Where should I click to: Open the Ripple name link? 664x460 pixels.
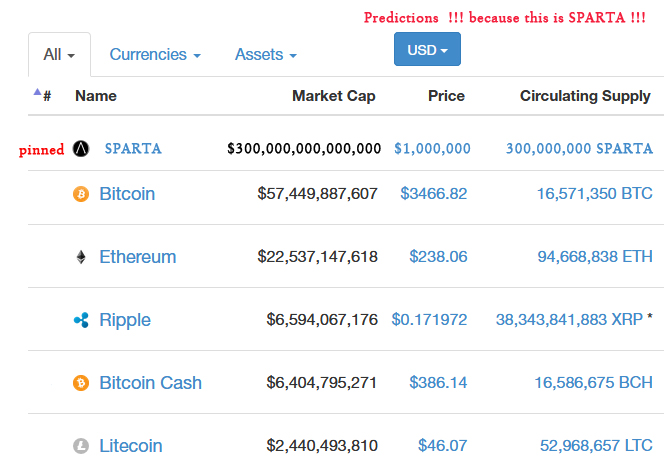pos(125,320)
